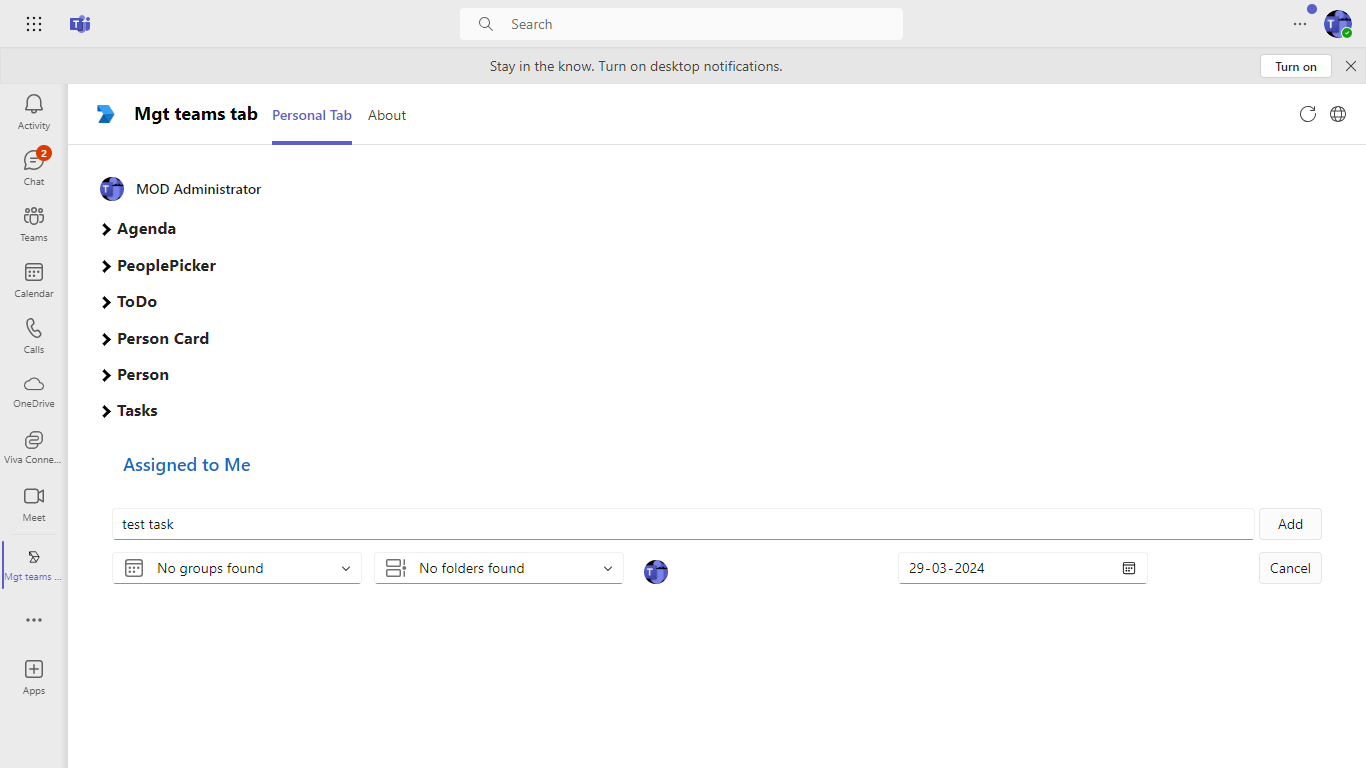Click the Stay in the know notification text
Viewport: 1366px width, 768px height.
(636, 66)
